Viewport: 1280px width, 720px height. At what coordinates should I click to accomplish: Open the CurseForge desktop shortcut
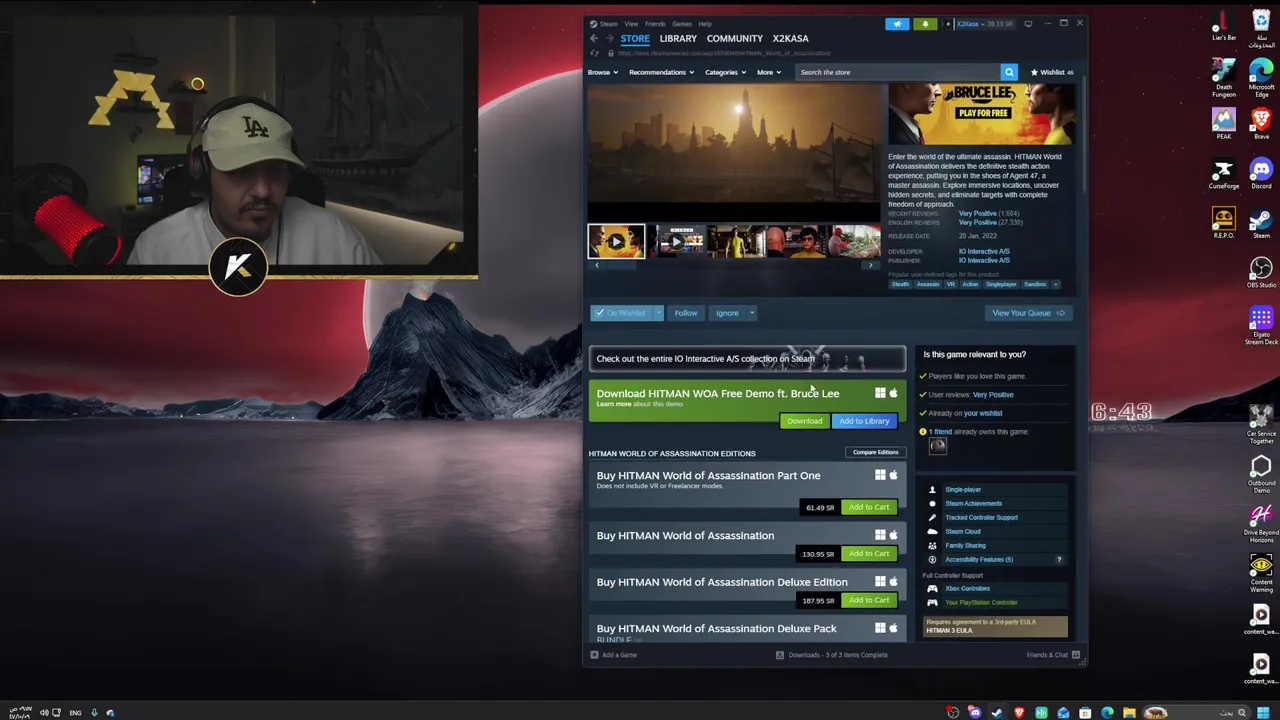[1224, 172]
